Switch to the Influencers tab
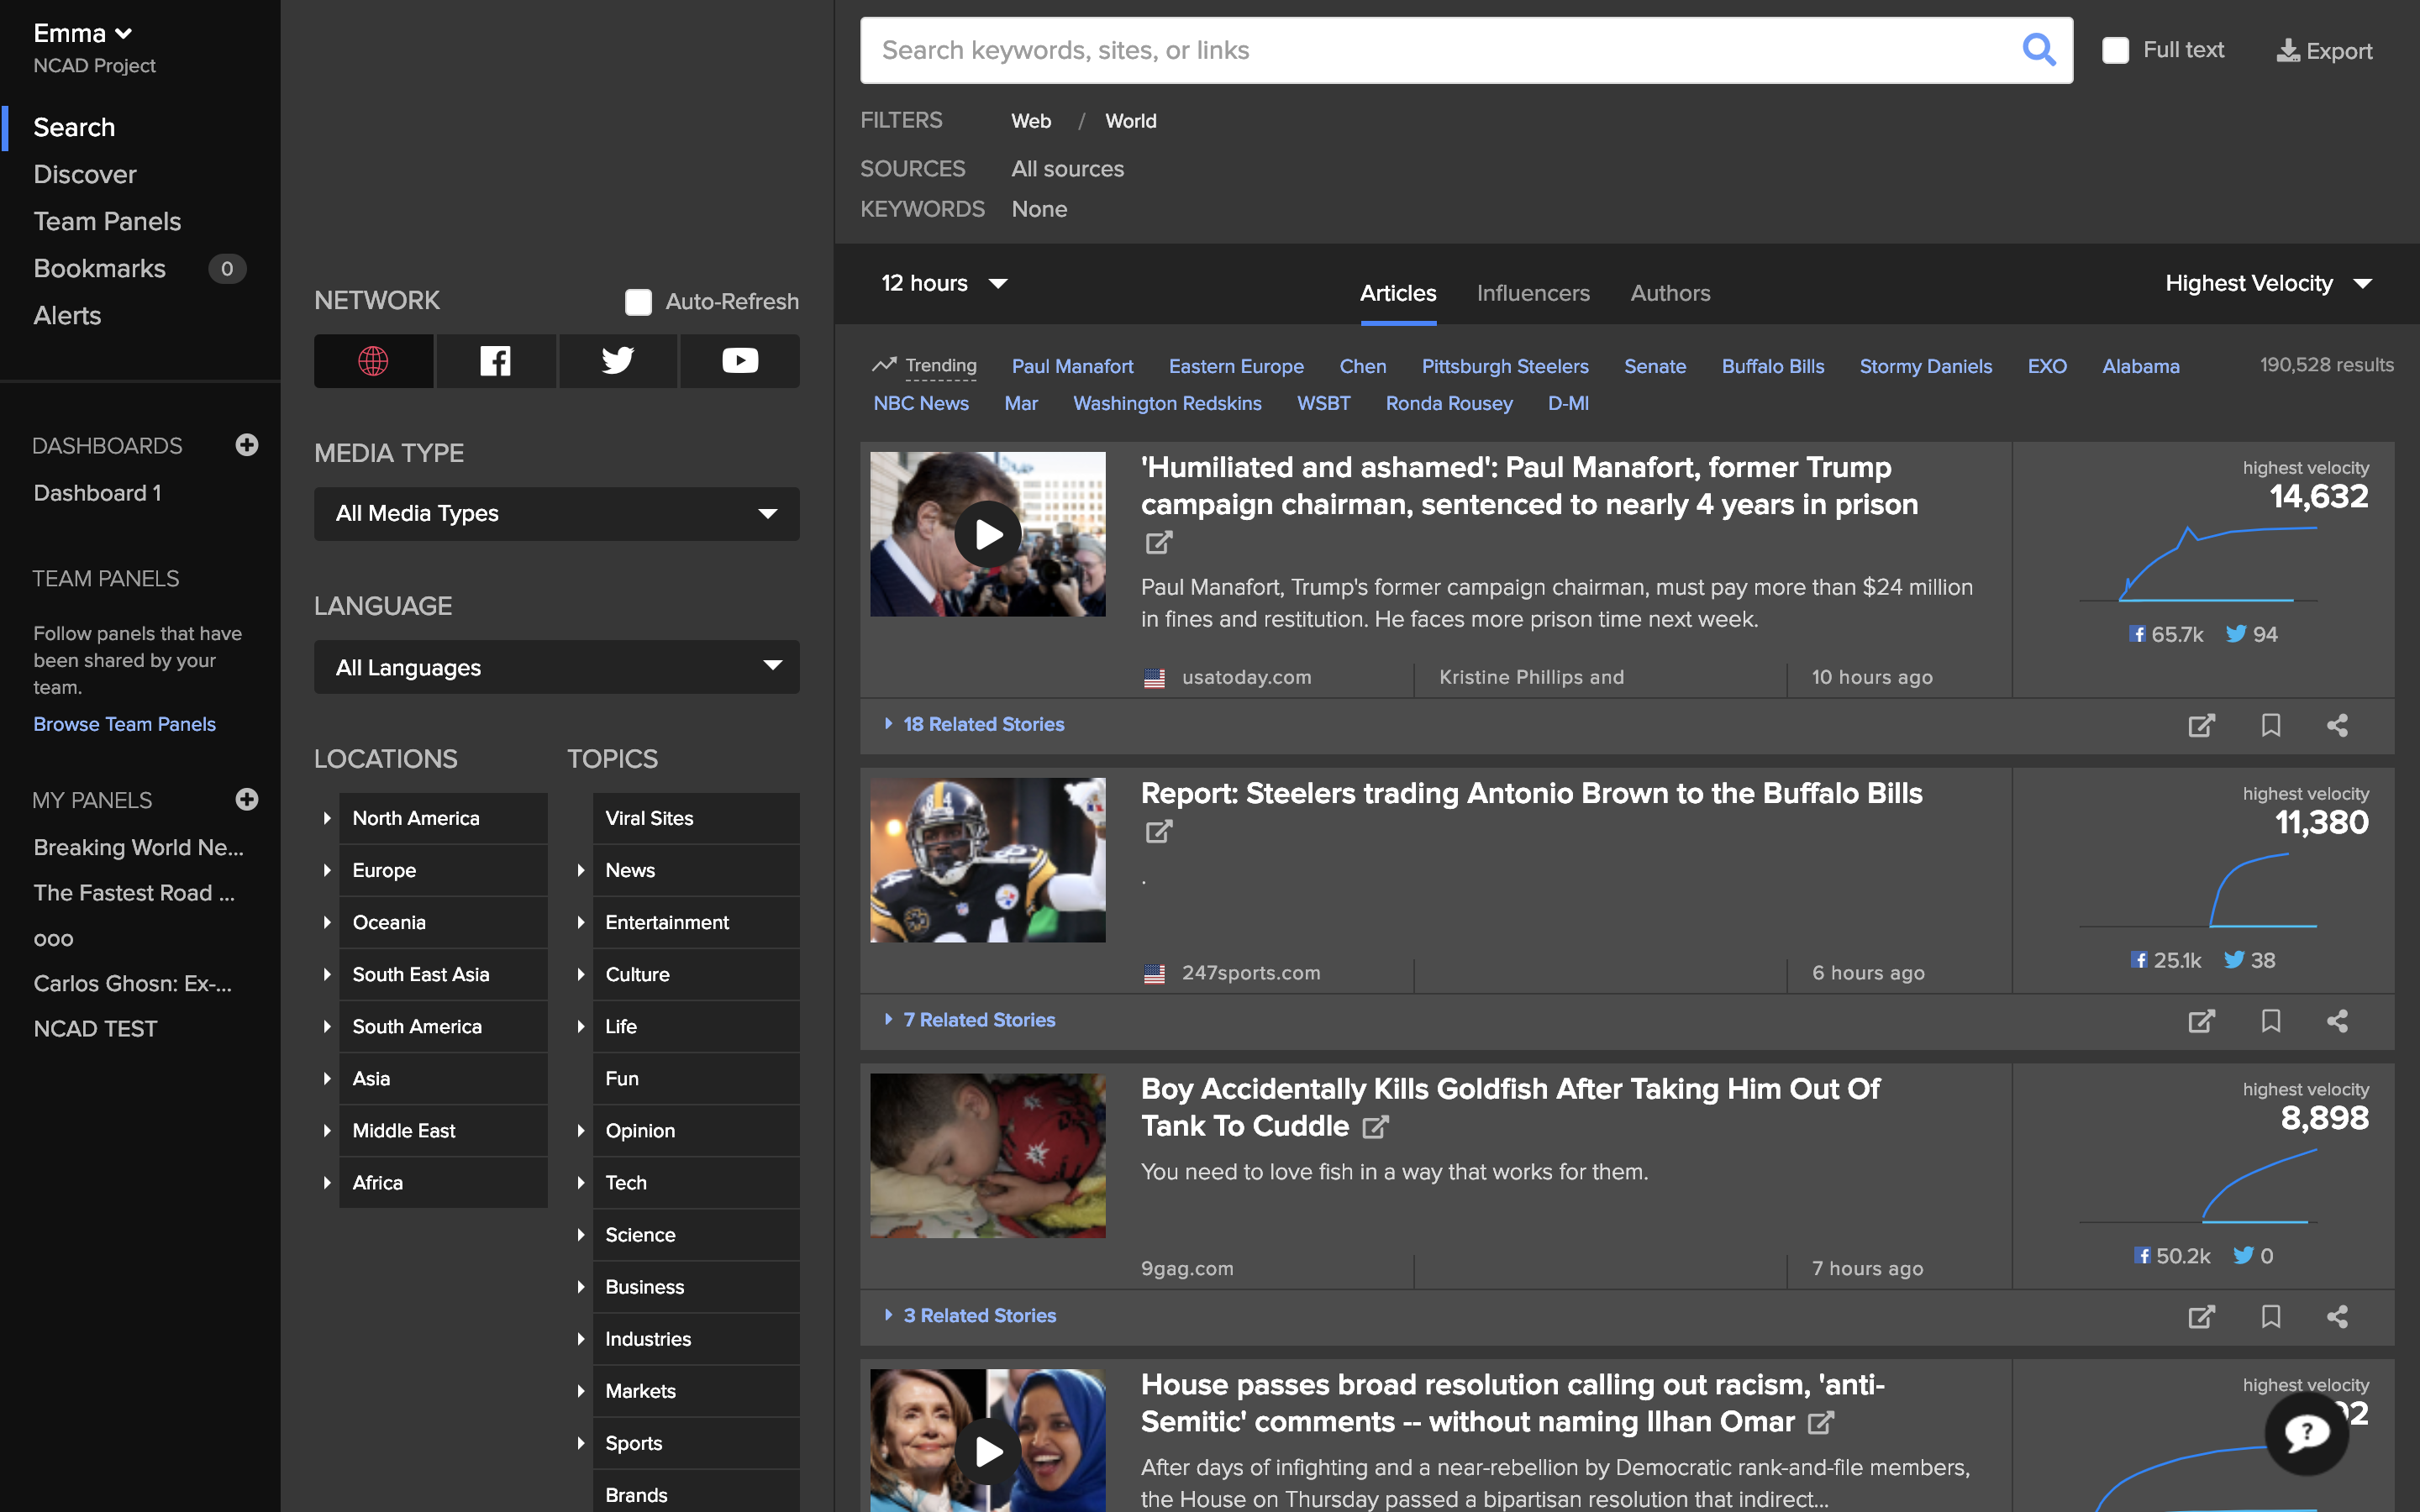 point(1533,293)
